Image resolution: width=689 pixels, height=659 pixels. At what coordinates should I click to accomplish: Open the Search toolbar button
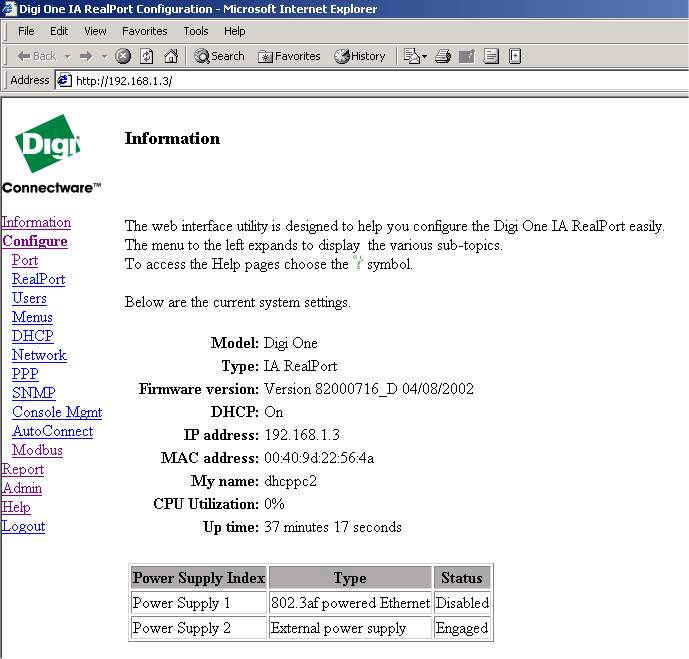point(219,56)
